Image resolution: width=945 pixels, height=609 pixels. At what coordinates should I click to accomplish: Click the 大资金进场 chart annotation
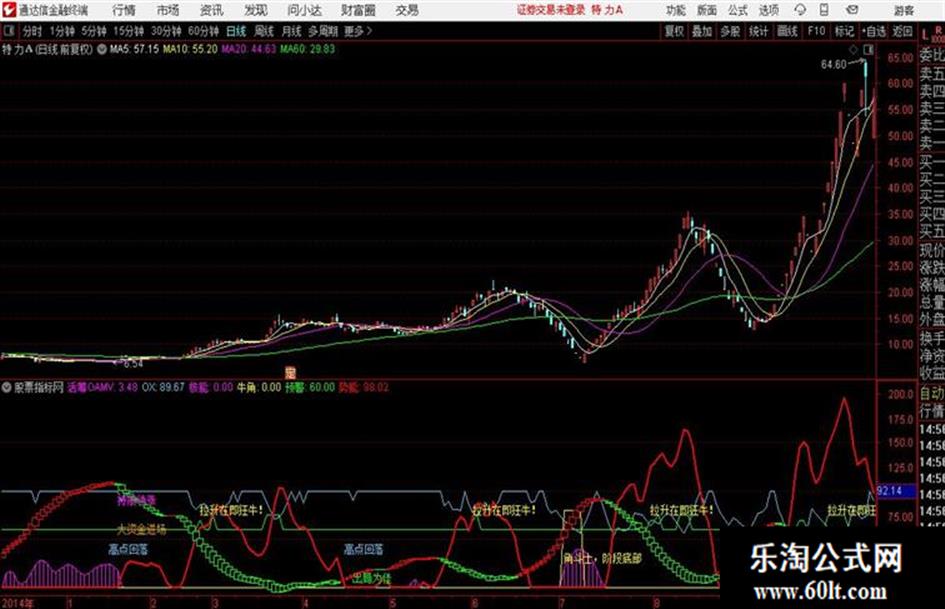pos(141,530)
